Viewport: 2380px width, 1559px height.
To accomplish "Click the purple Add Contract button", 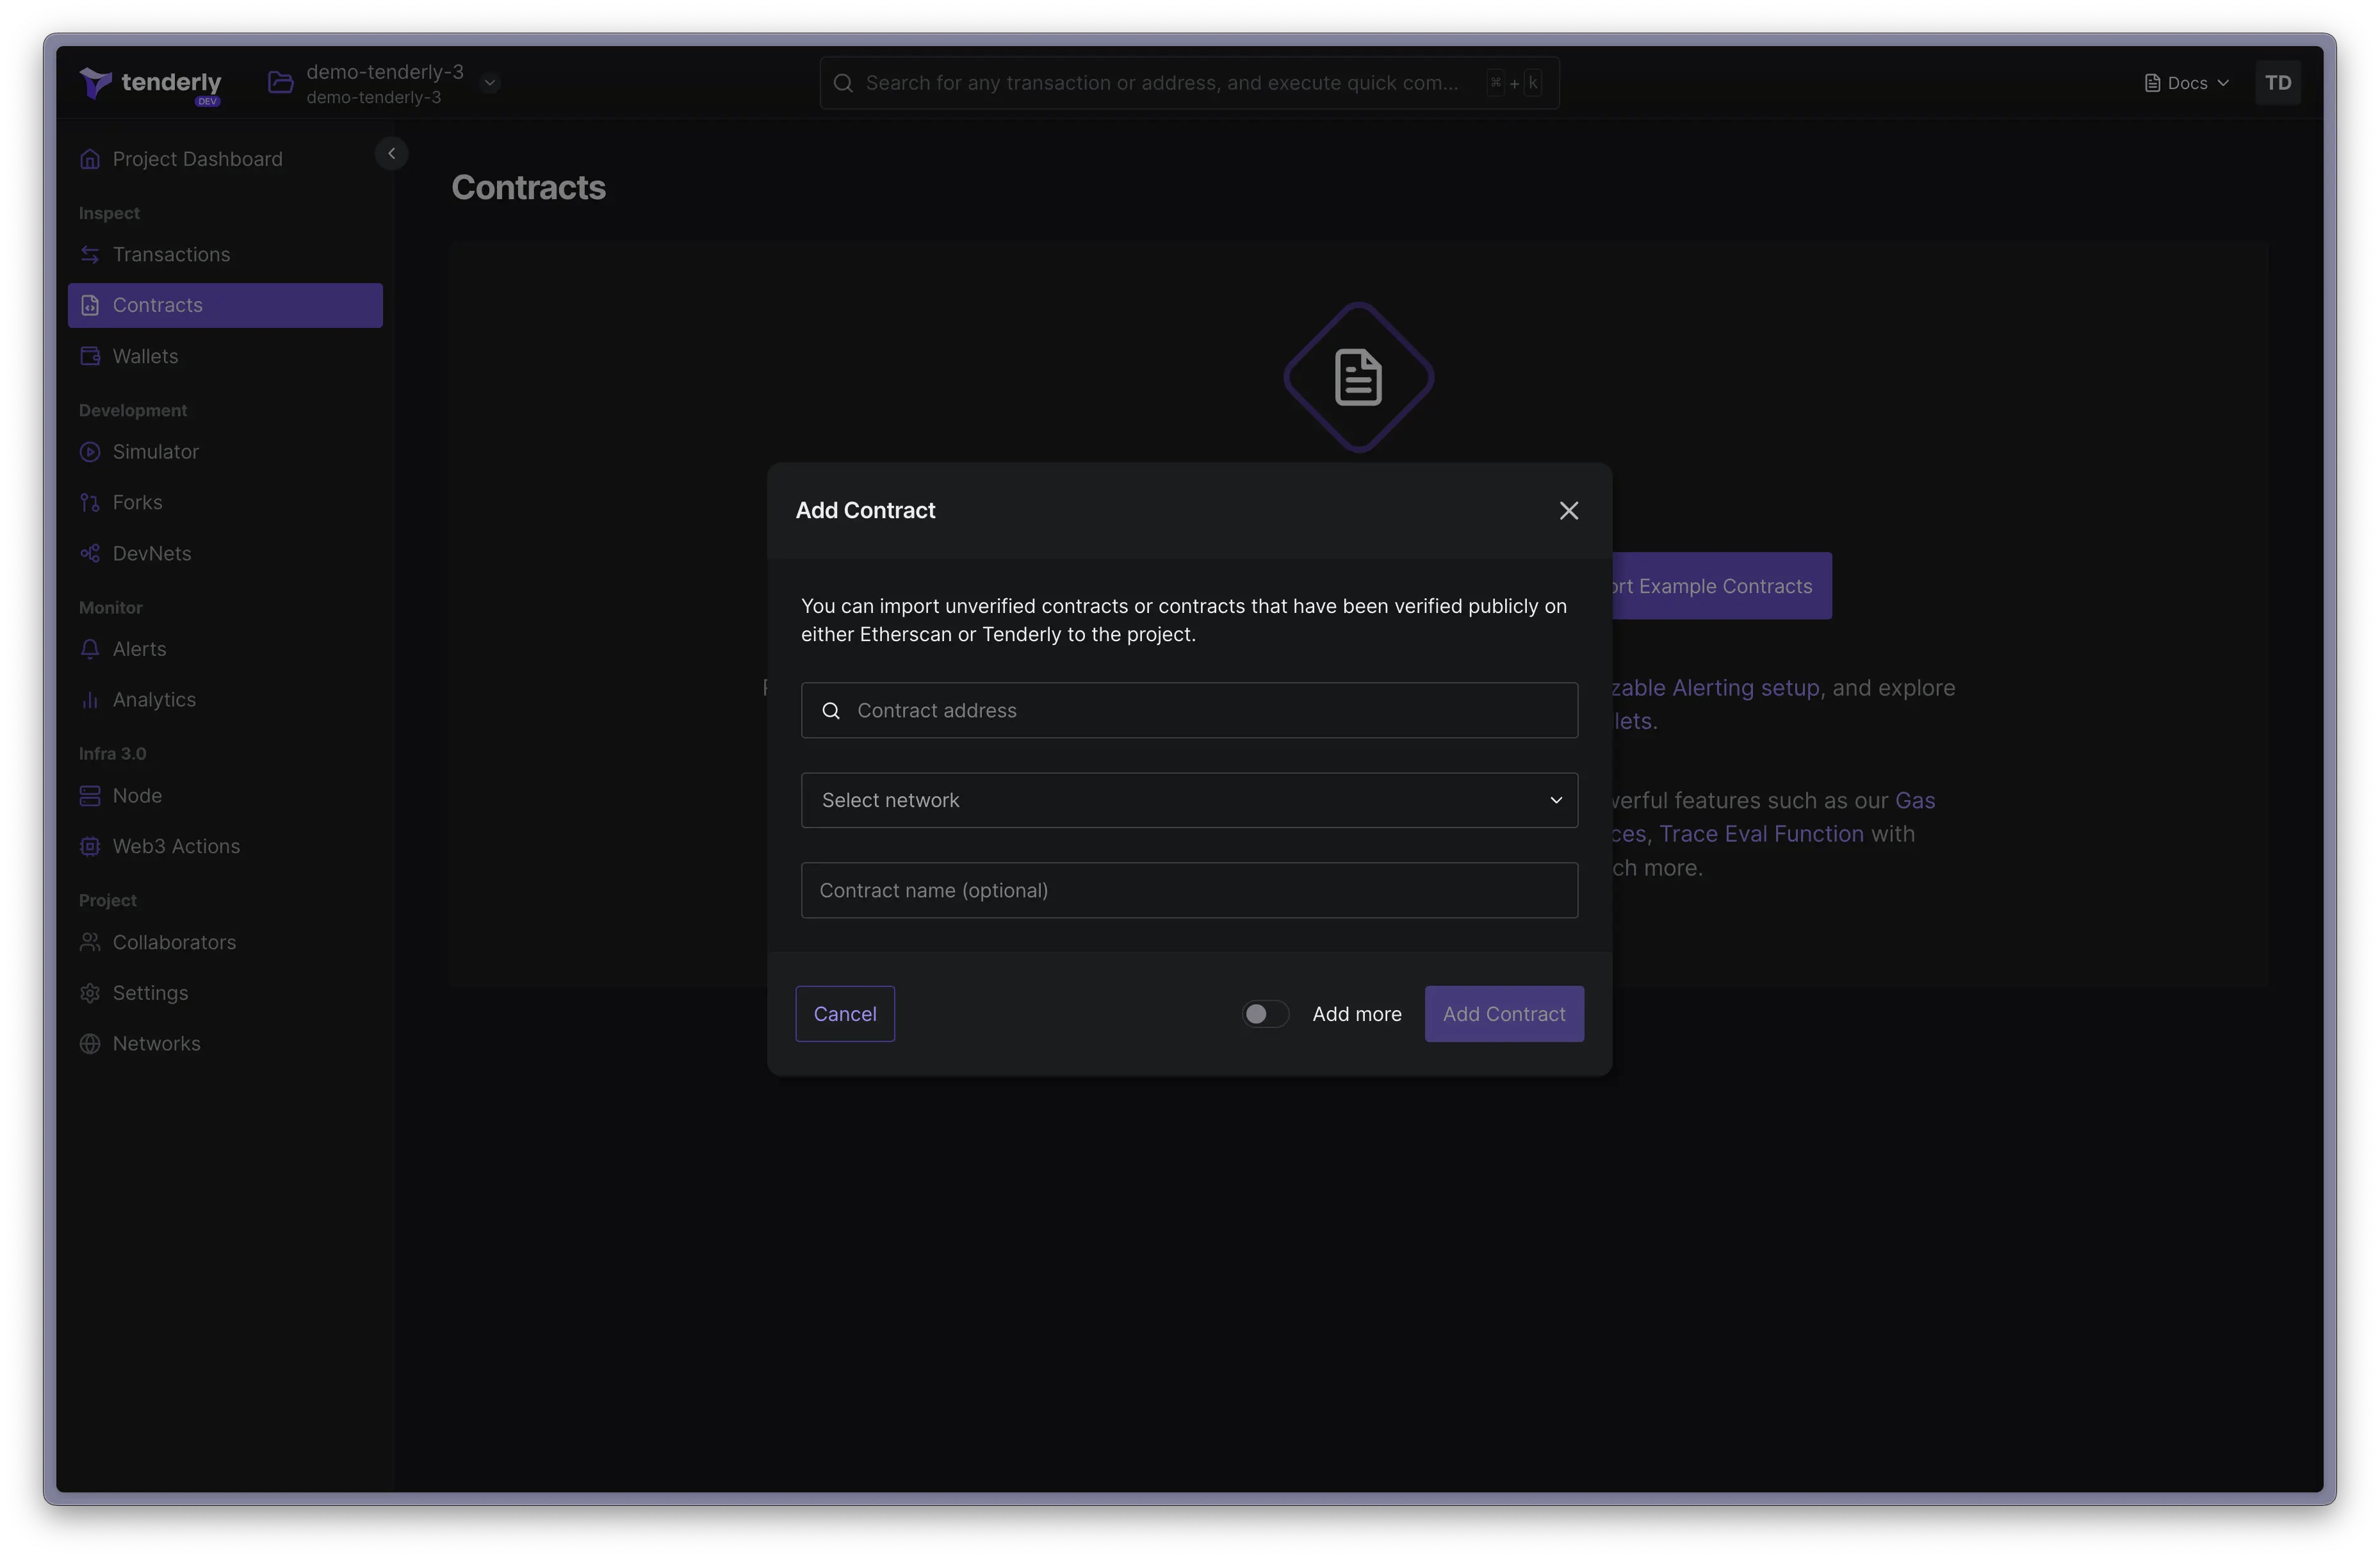I will [x=1503, y=1013].
